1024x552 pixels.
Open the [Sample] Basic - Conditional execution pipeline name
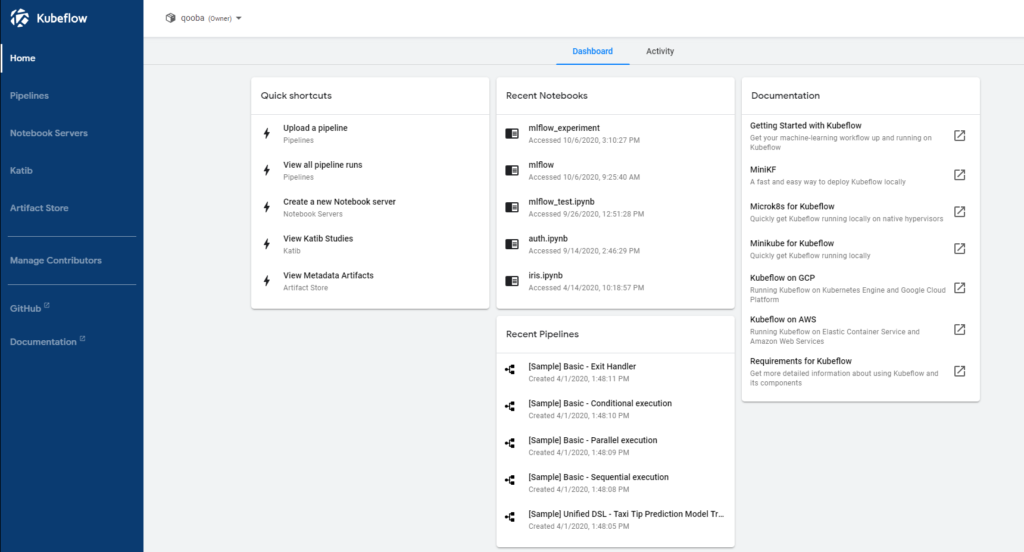600,404
